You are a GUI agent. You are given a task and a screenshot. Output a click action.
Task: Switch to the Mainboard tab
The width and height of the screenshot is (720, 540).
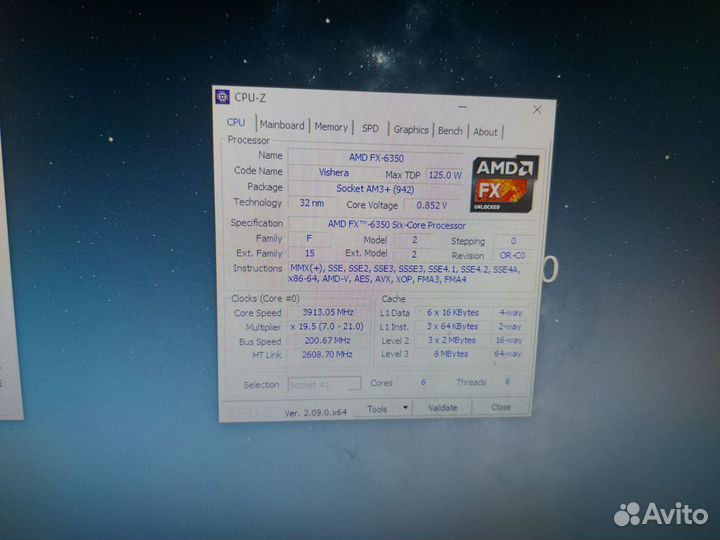click(x=282, y=126)
